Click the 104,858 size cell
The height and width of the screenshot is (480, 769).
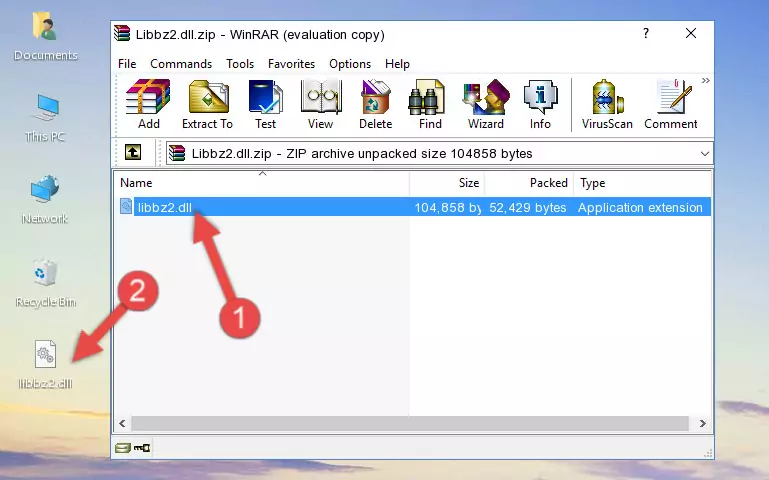click(x=448, y=207)
